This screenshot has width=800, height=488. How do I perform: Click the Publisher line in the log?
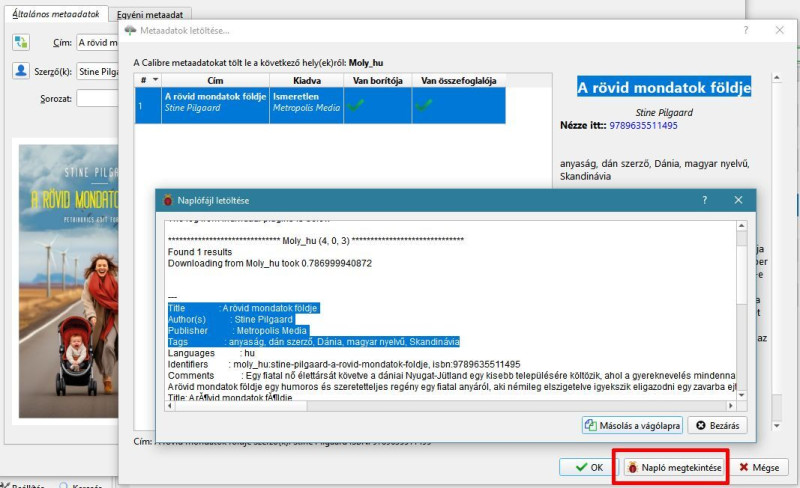click(x=238, y=330)
